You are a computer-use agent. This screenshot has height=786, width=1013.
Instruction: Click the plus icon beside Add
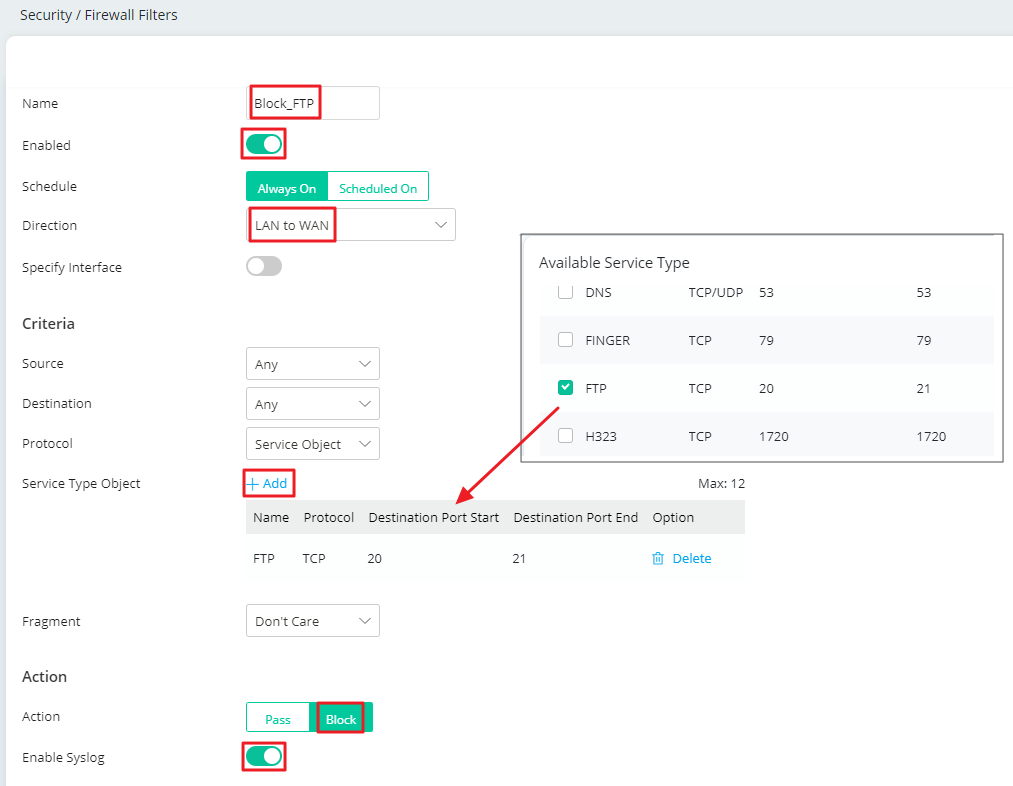tap(253, 484)
